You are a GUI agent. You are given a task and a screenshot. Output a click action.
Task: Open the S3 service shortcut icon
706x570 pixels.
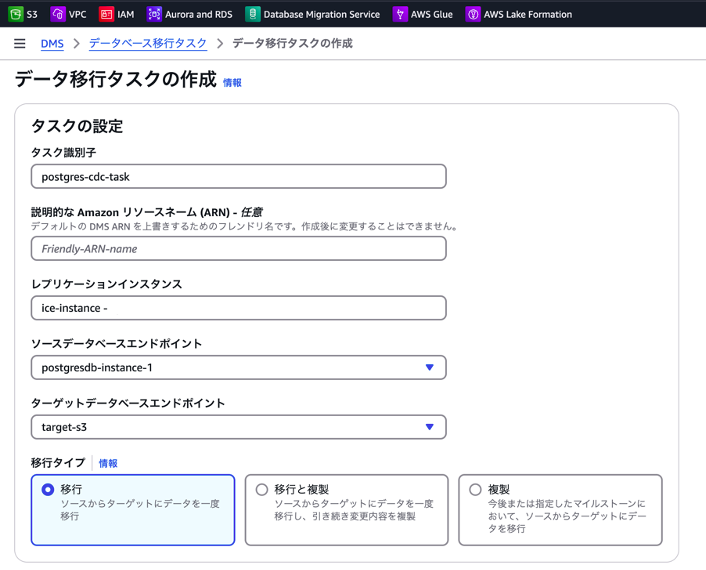(15, 14)
